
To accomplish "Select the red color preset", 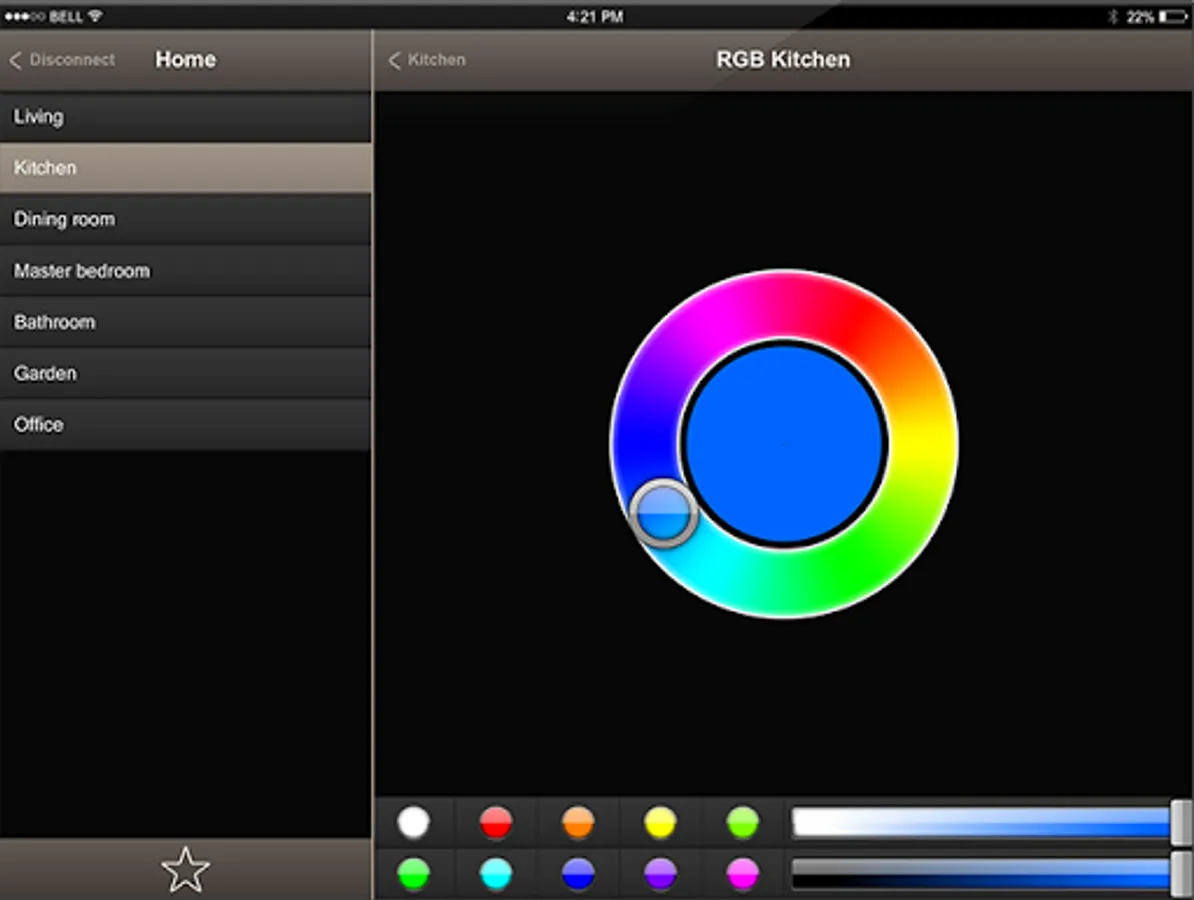I will pos(496,822).
